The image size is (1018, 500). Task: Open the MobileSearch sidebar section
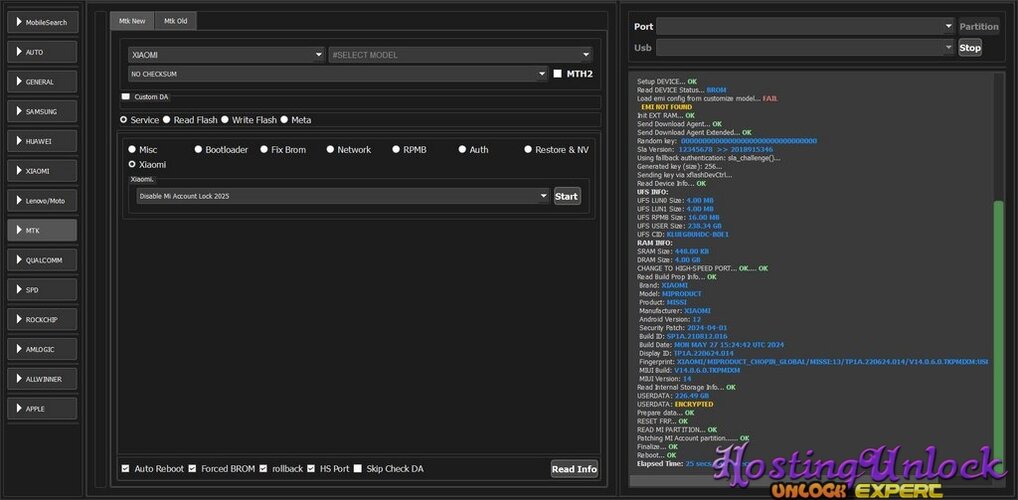(42, 22)
